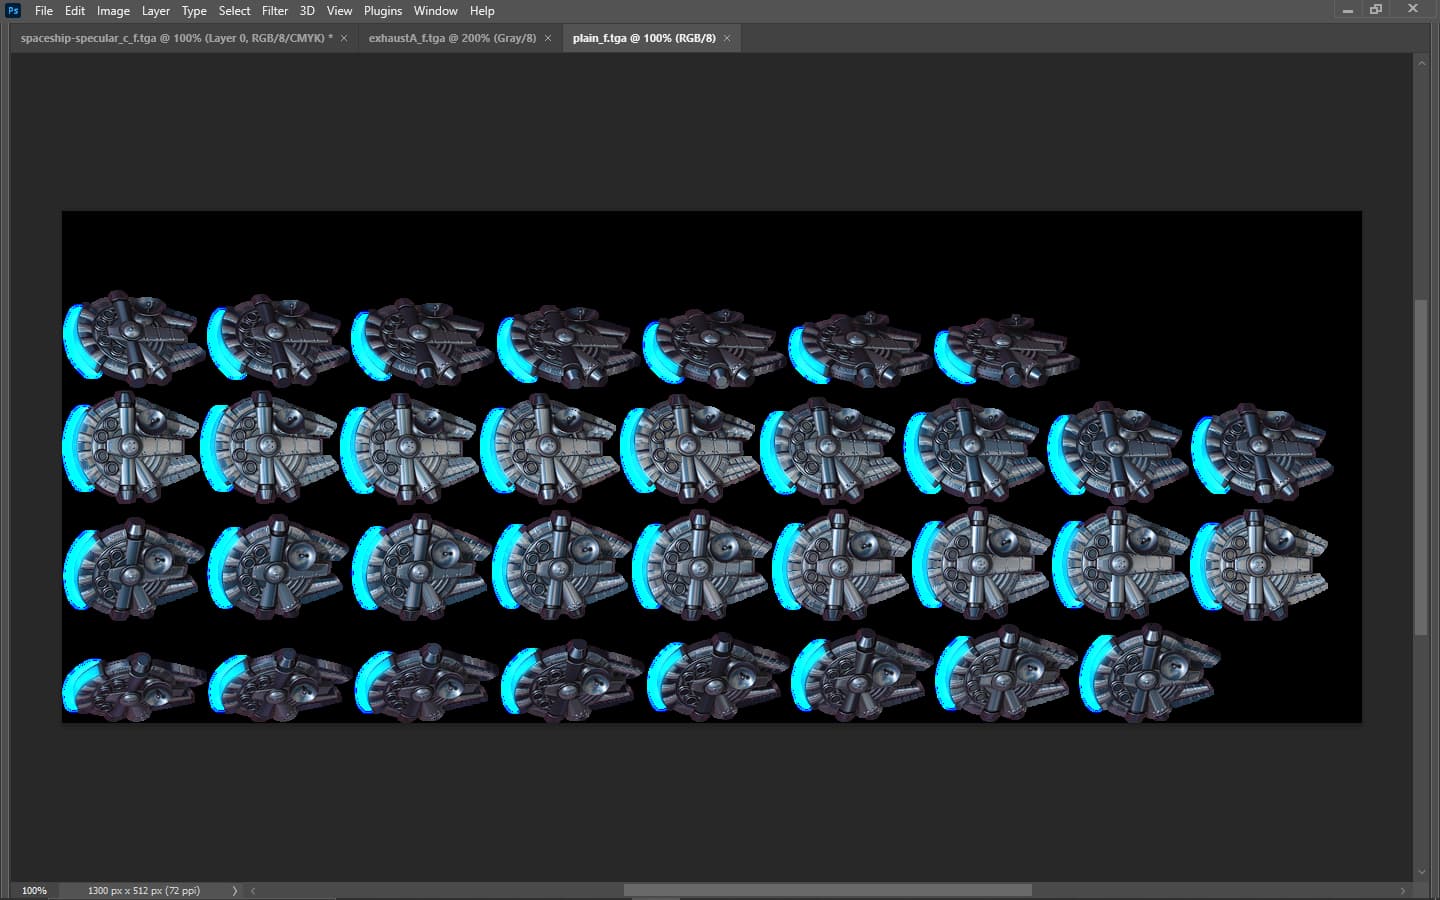This screenshot has height=900, width=1440.
Task: Click the horizontal scrollbar thumb
Action: 827,890
